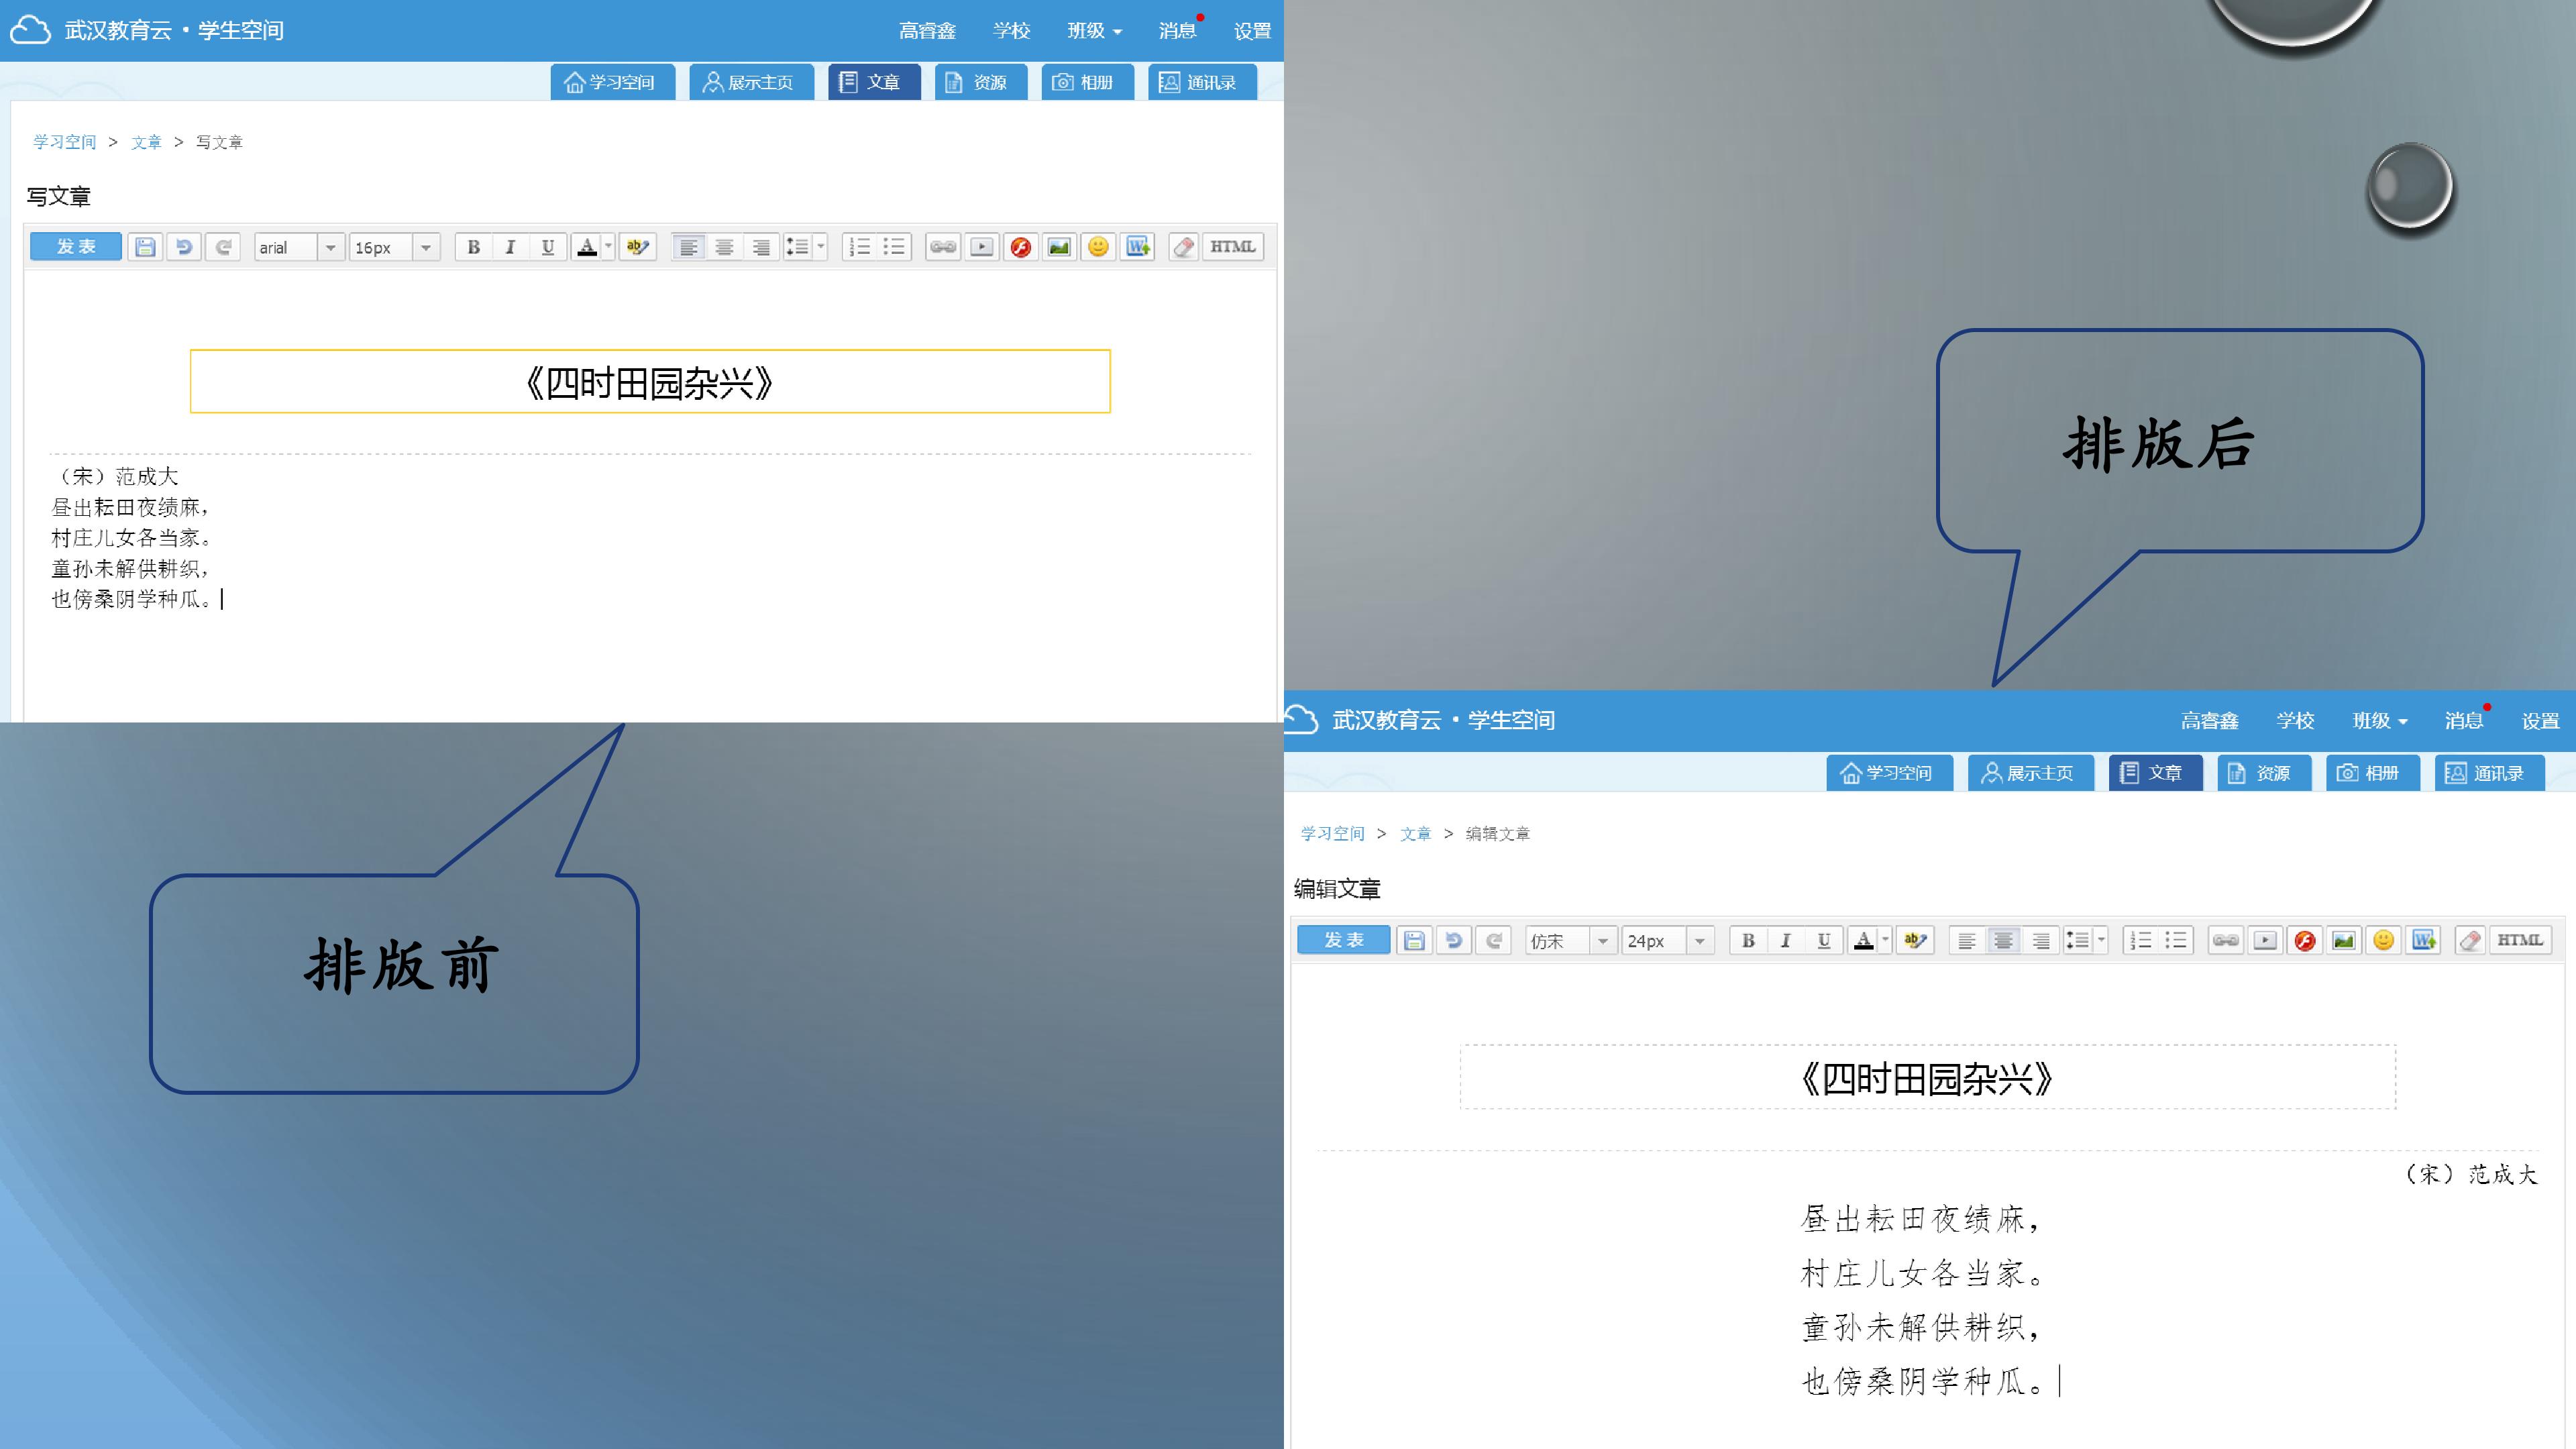Click 发表 button in 写文章 editor

(76, 247)
